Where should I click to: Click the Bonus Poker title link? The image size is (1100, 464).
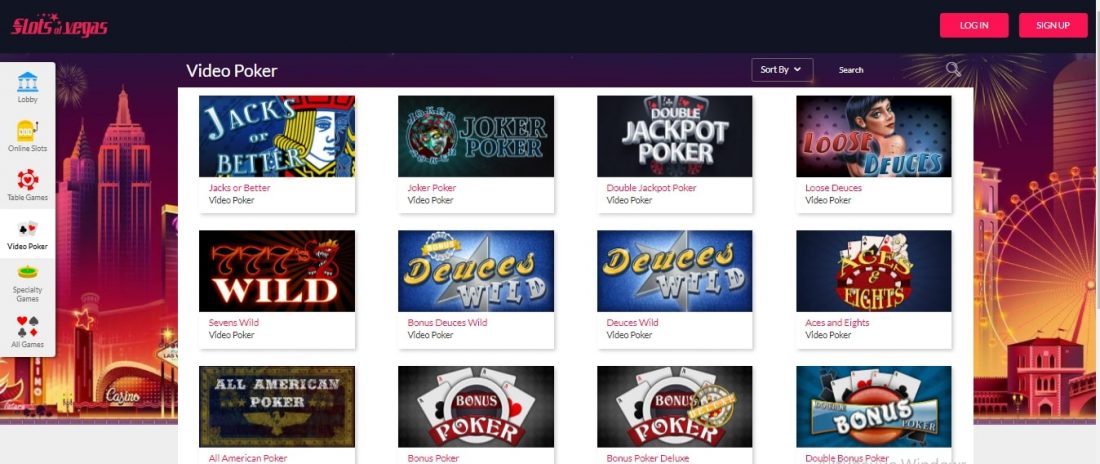point(433,458)
